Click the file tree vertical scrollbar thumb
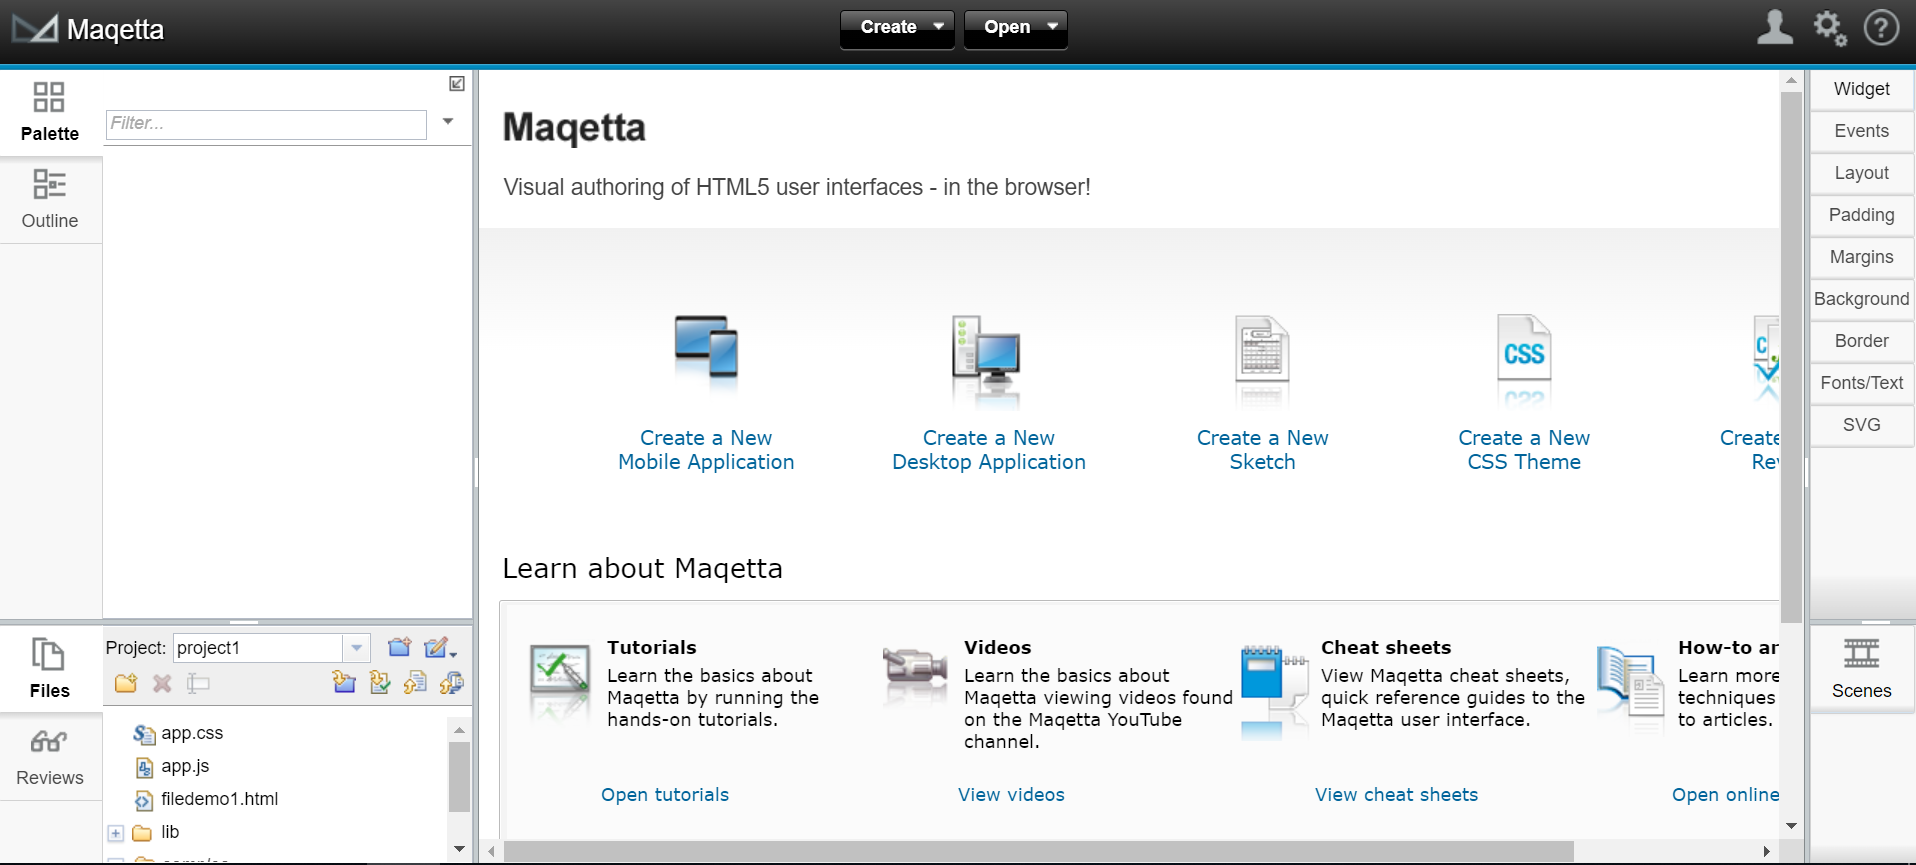The width and height of the screenshot is (1916, 865). click(459, 777)
